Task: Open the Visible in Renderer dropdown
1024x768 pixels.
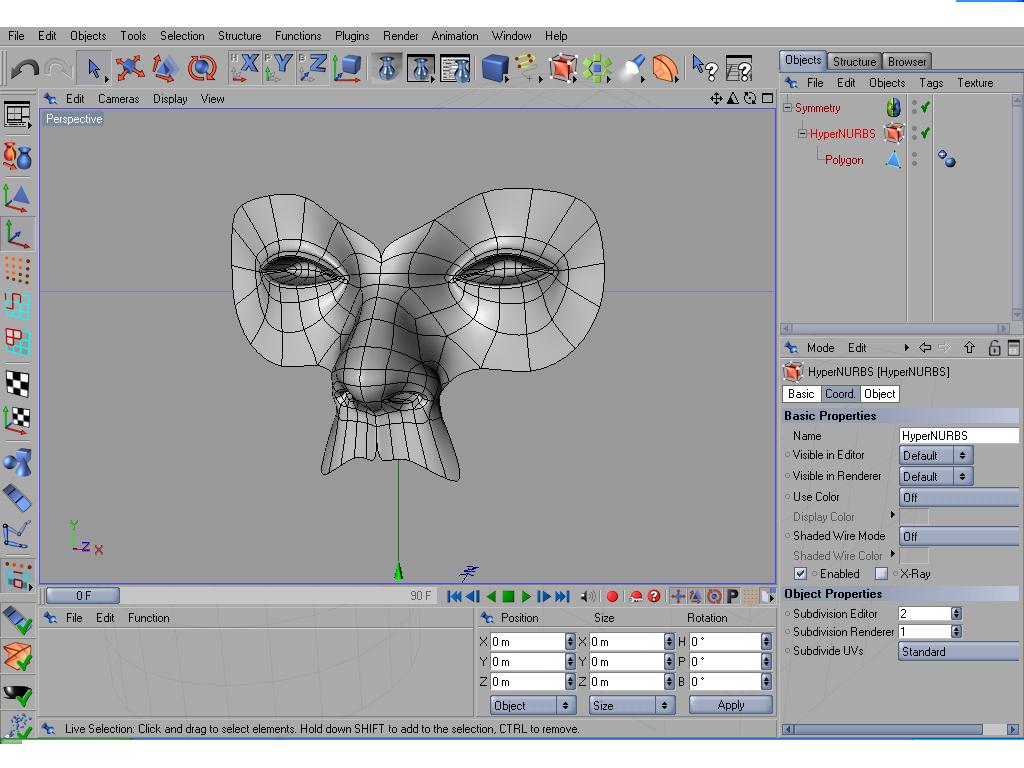Action: point(935,476)
